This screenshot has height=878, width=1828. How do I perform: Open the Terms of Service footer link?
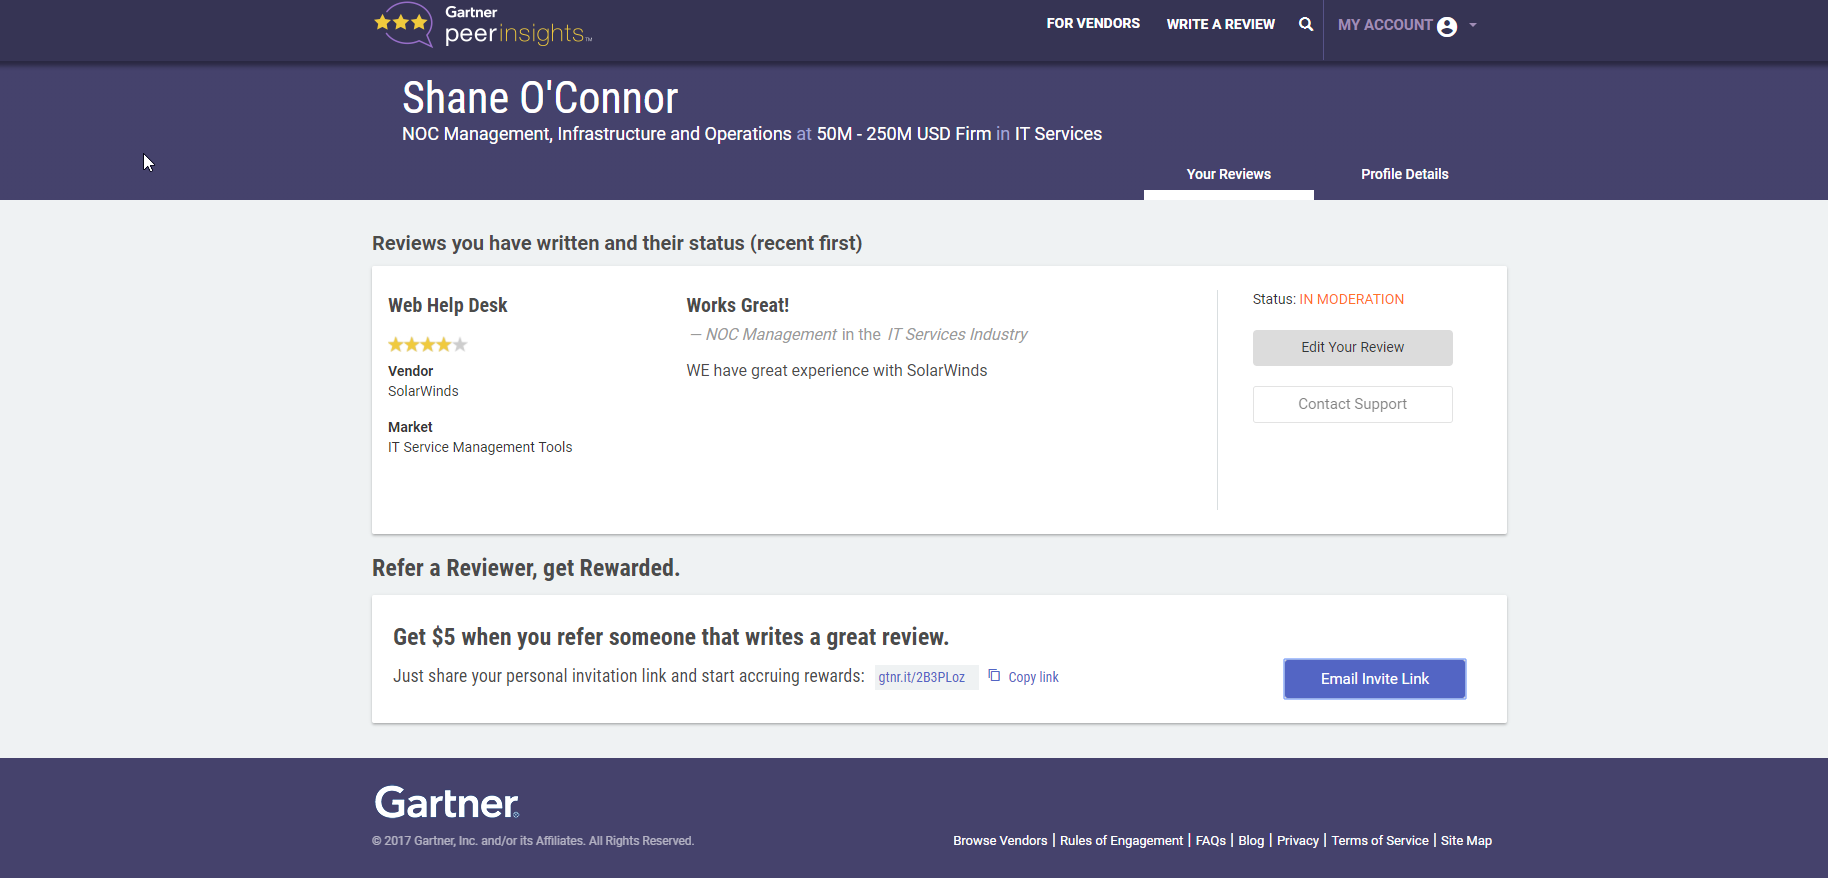(x=1379, y=841)
